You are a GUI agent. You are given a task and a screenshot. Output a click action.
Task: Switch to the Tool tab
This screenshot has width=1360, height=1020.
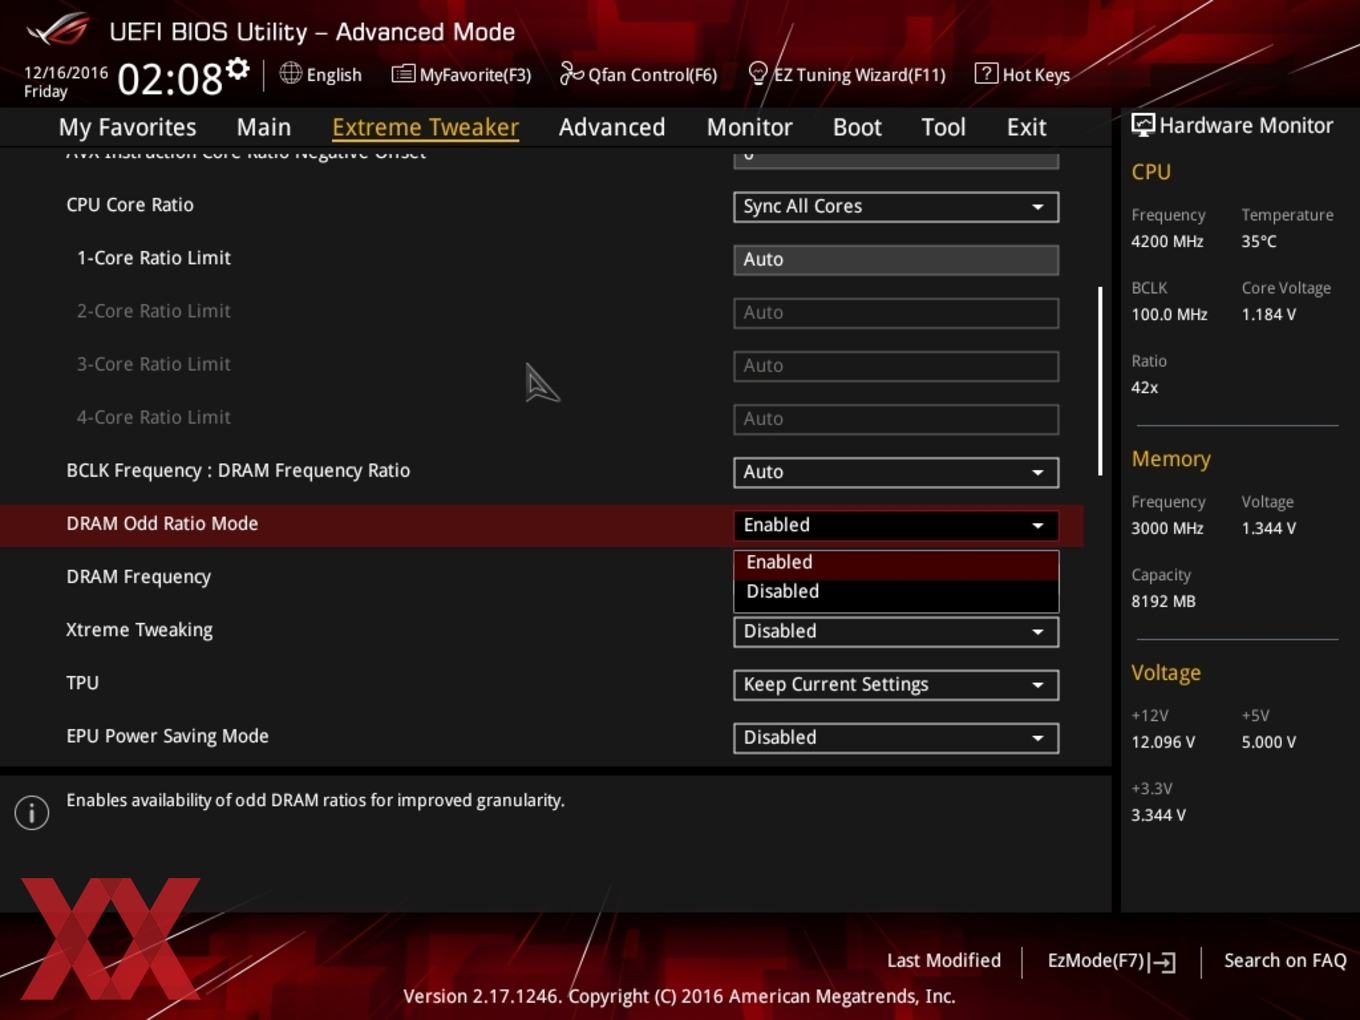coord(943,127)
